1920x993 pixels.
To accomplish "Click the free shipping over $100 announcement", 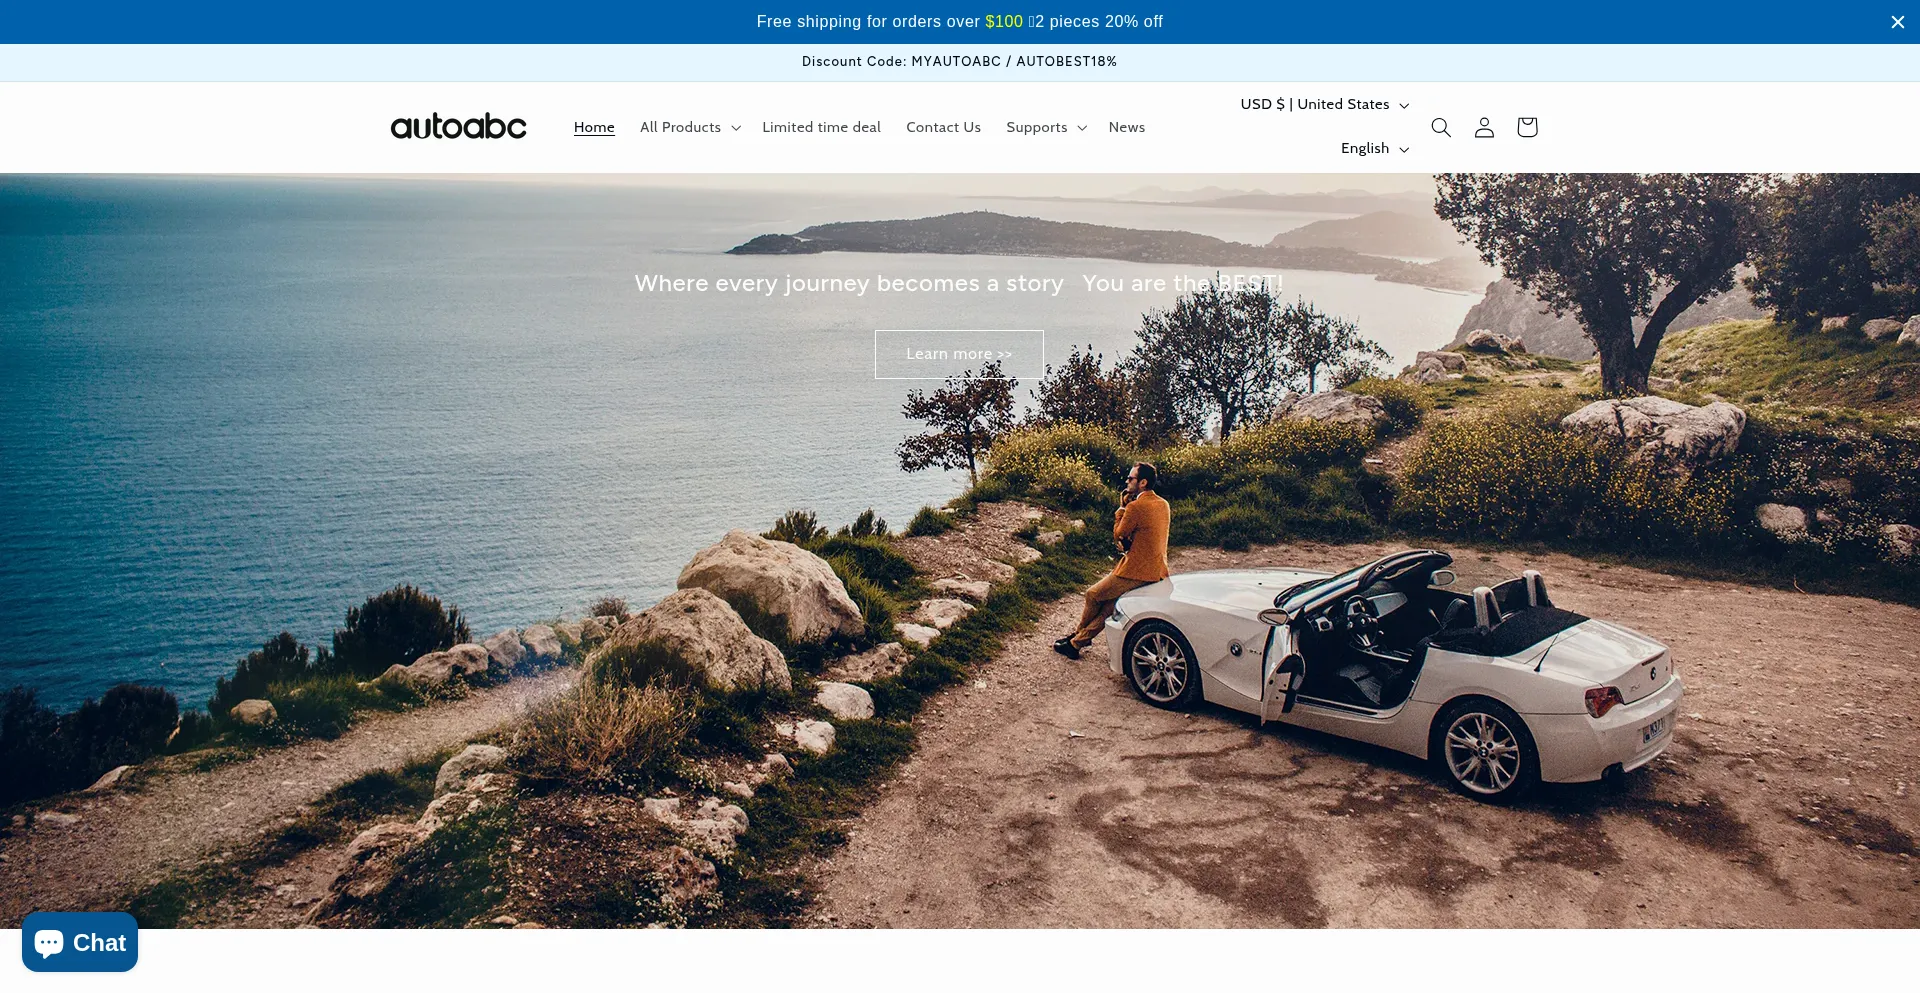I will pos(959,22).
